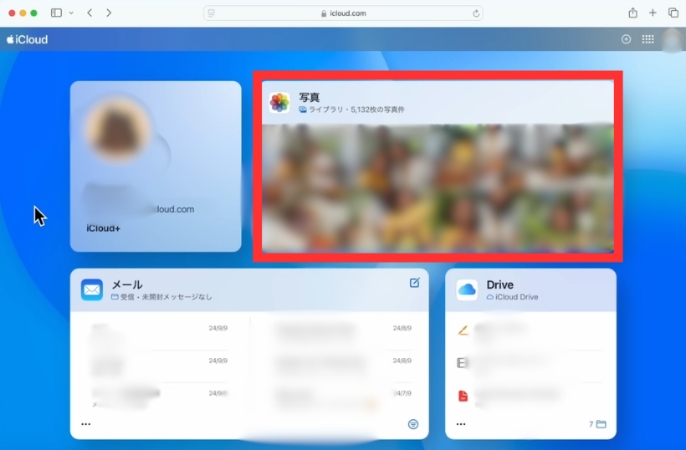The image size is (686, 450).
Task: Open the profile picture in account tile
Action: coord(118,129)
